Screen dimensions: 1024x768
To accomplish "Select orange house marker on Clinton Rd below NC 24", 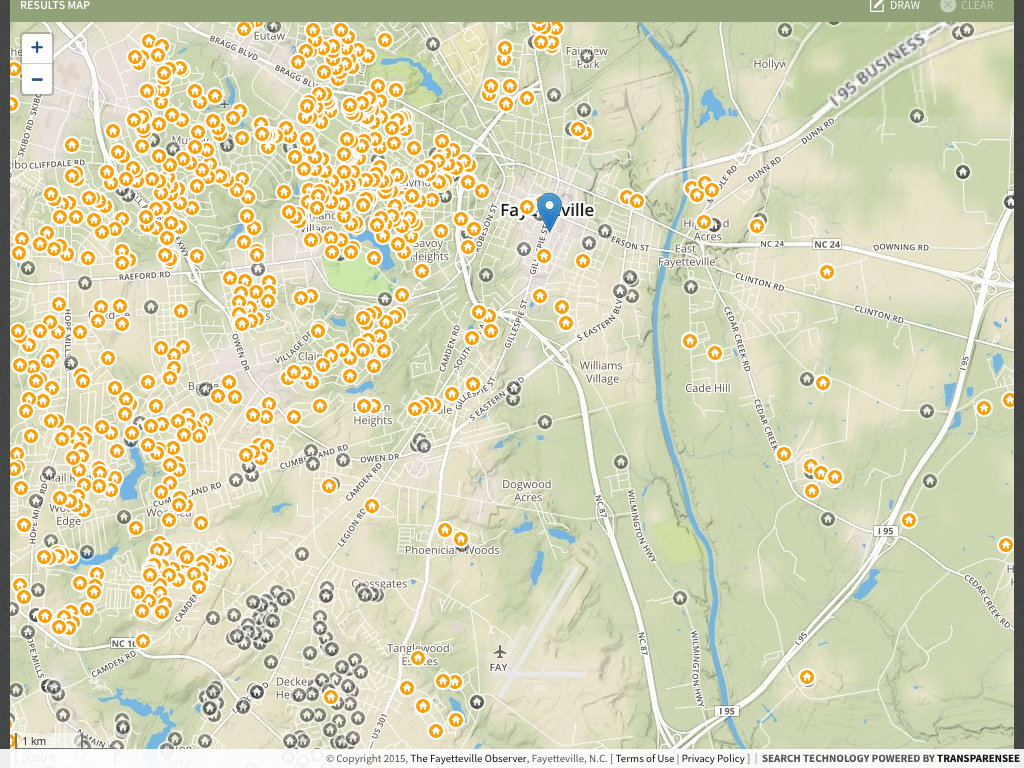I will 827,272.
